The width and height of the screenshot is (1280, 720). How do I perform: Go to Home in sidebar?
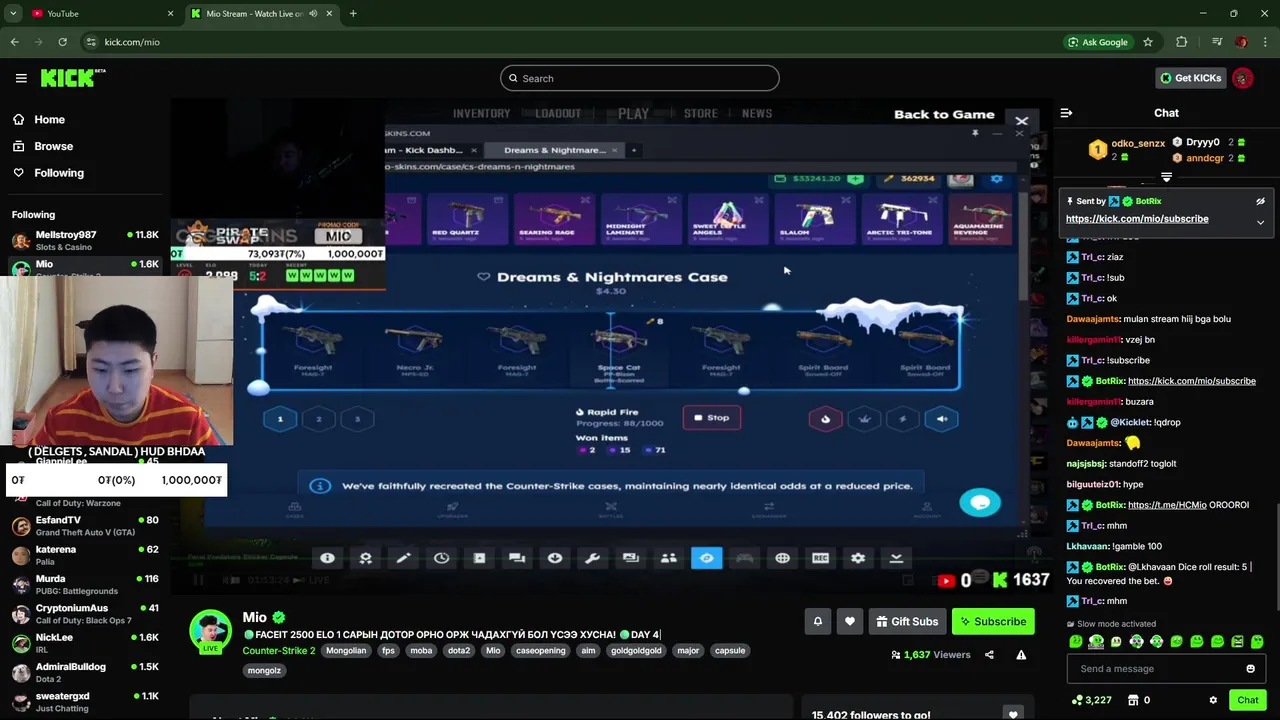[x=49, y=119]
